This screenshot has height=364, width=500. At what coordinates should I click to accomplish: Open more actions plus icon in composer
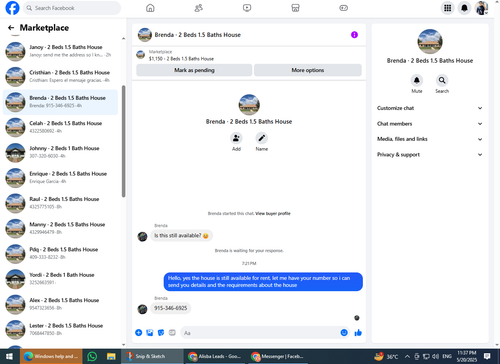139,333
